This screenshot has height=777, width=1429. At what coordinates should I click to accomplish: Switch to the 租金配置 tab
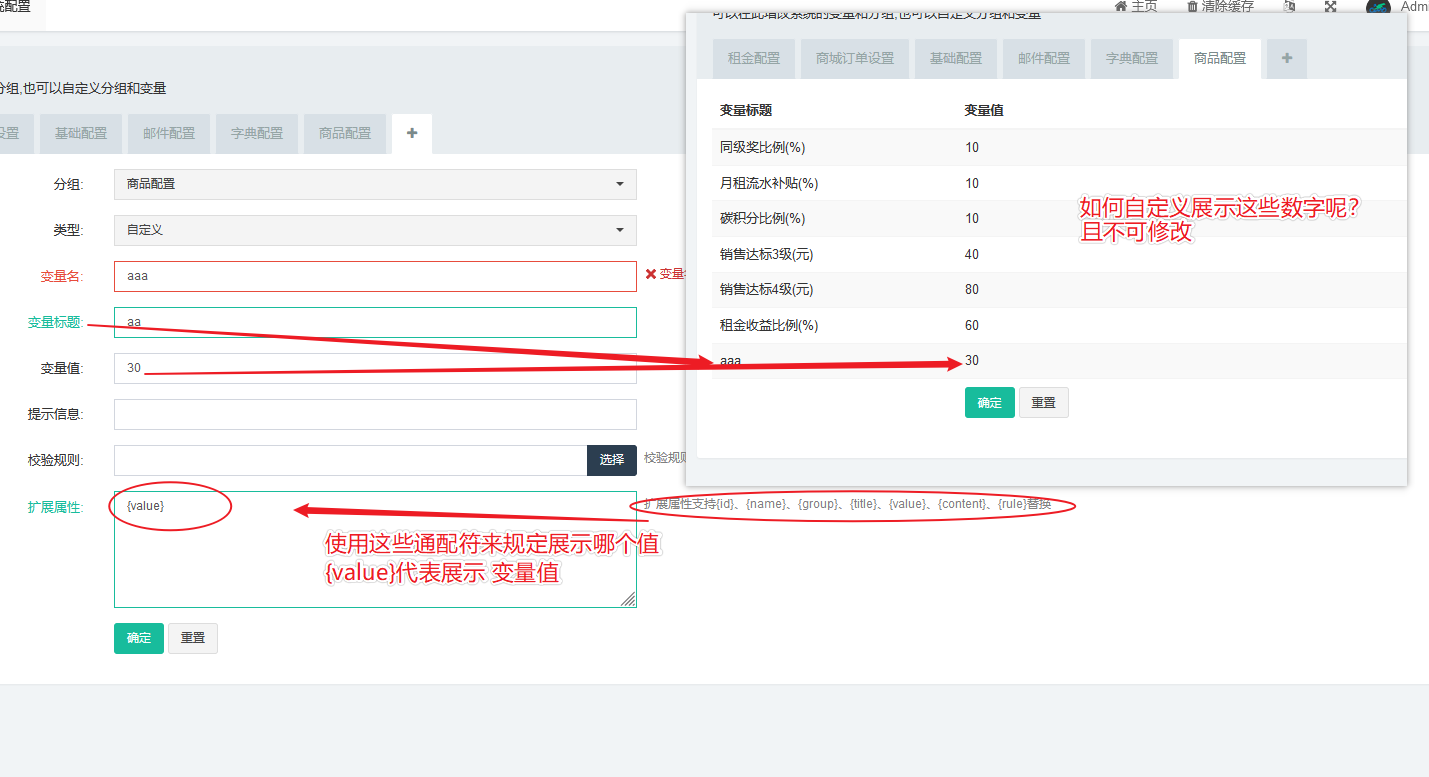click(753, 58)
